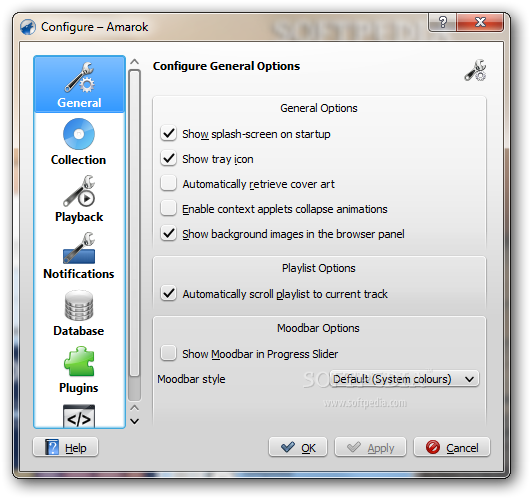
Task: Open the General settings wrench icon
Action: 80,77
